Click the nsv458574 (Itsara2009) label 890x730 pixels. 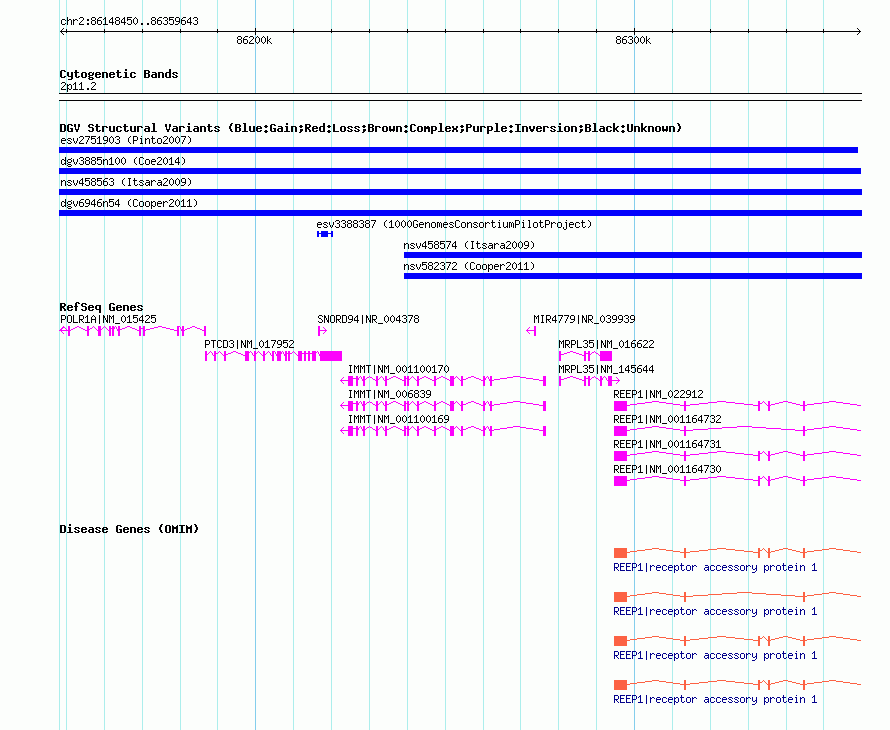pyautogui.click(x=469, y=245)
